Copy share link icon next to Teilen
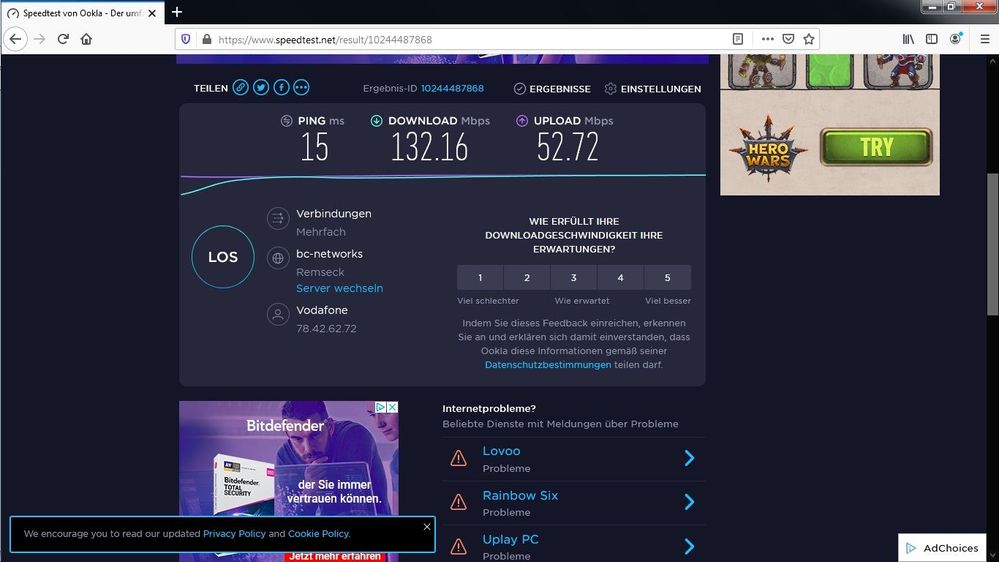999x562 pixels. [240, 87]
